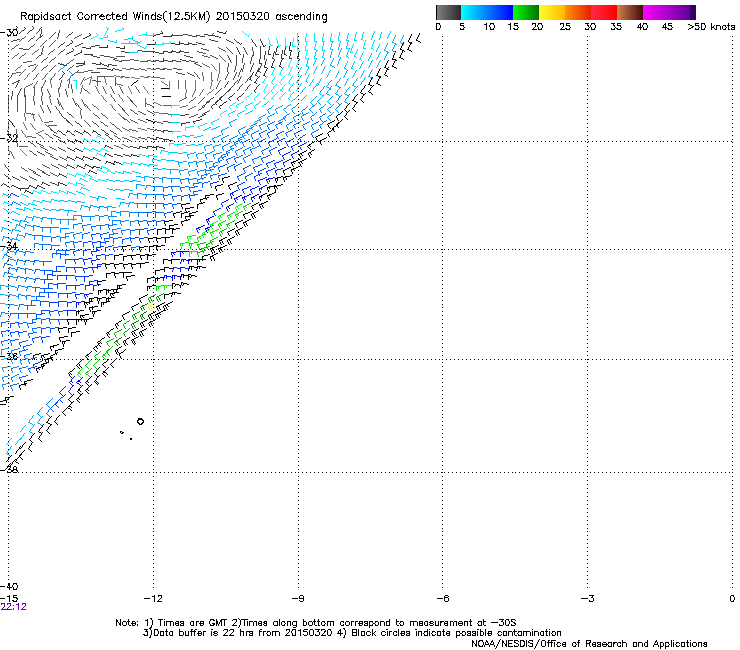The height and width of the screenshot is (650, 740).
Task: Click the word "ascending" in the title
Action: point(301,17)
